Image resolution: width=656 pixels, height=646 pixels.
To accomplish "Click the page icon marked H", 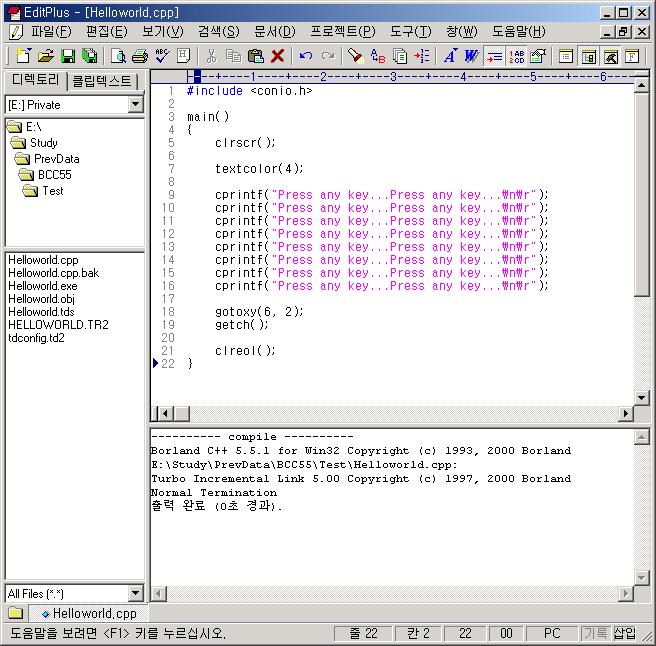I will 184,56.
